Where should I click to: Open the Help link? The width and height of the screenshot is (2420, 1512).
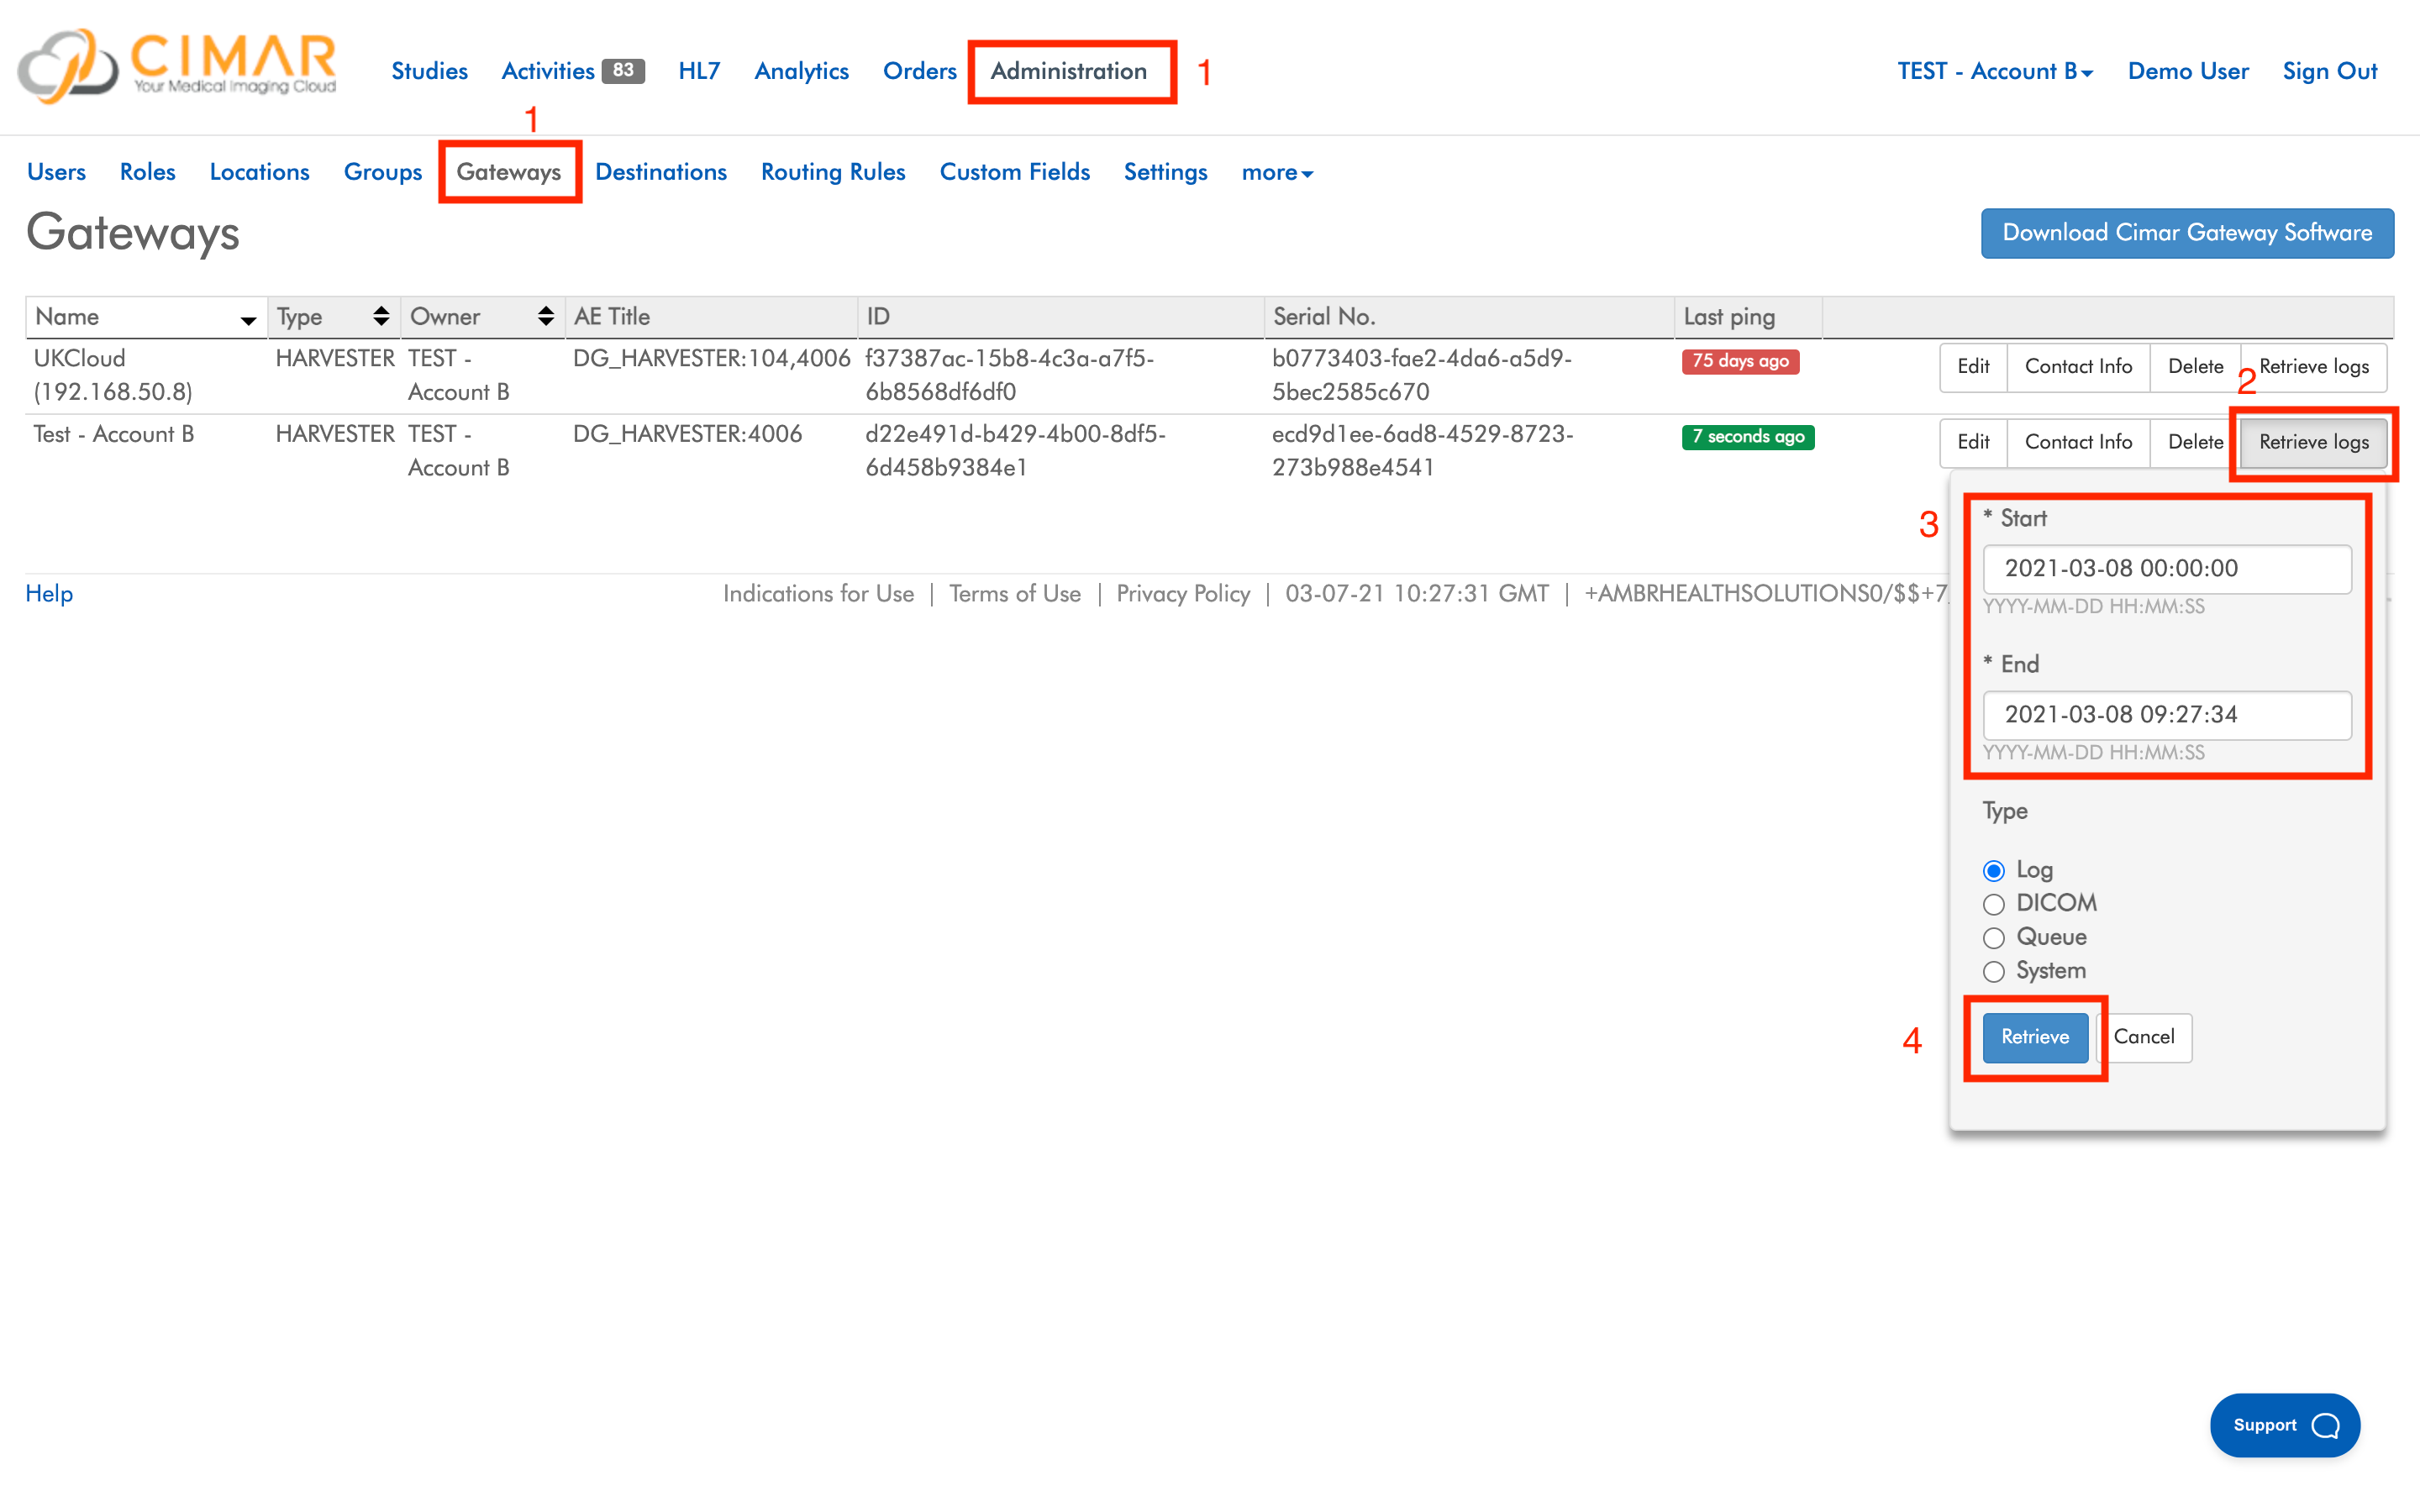tap(49, 594)
